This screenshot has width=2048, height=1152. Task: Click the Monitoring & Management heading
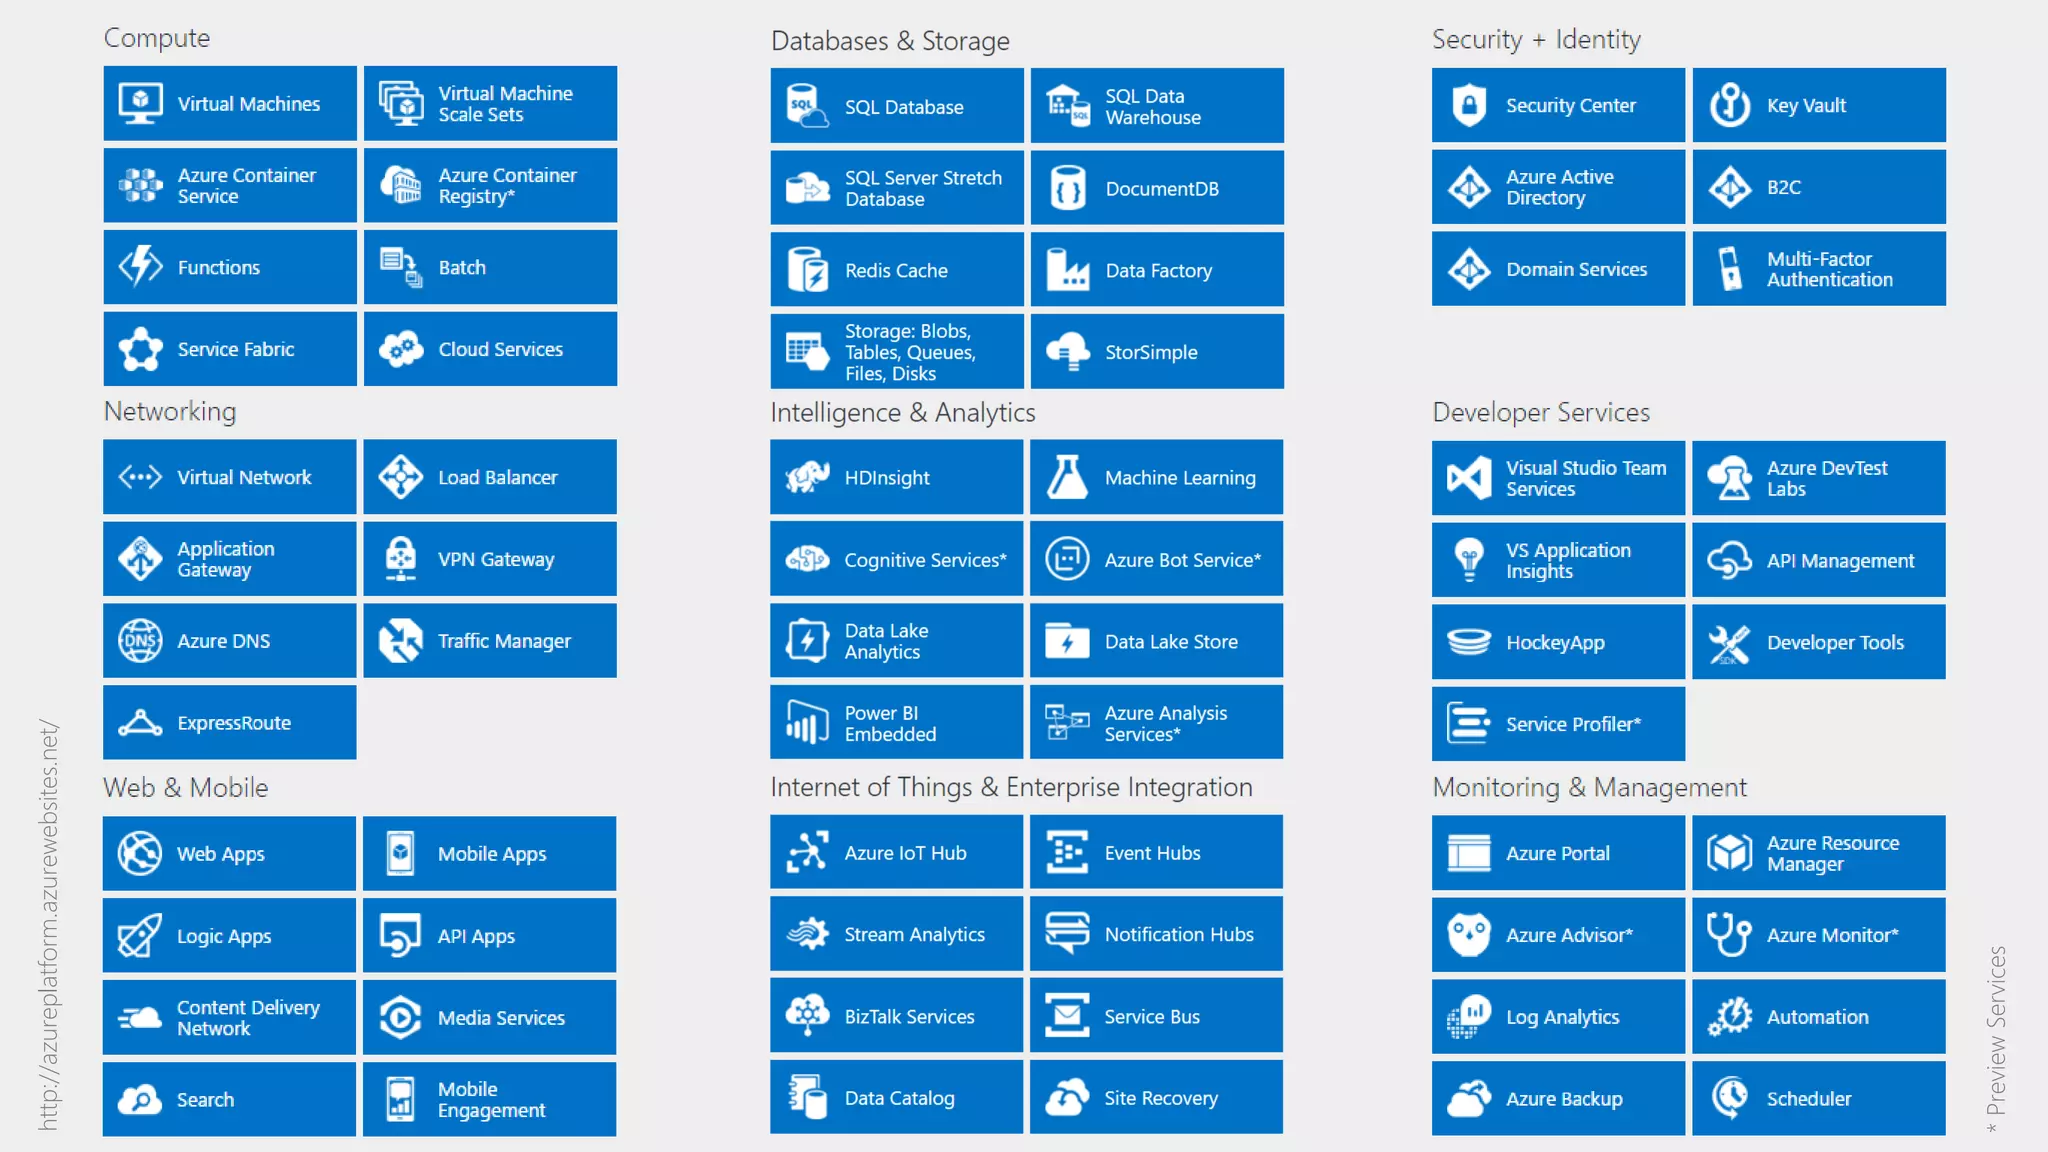(1589, 787)
